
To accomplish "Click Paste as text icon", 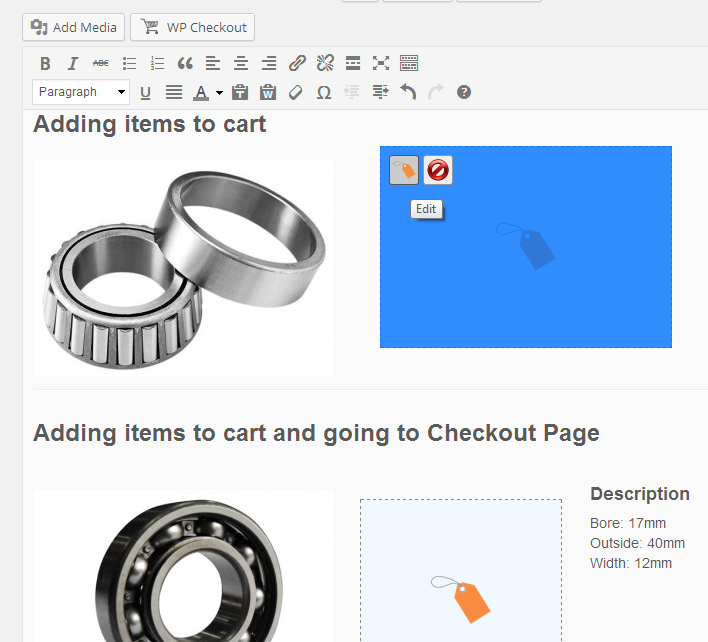I will coord(240,93).
